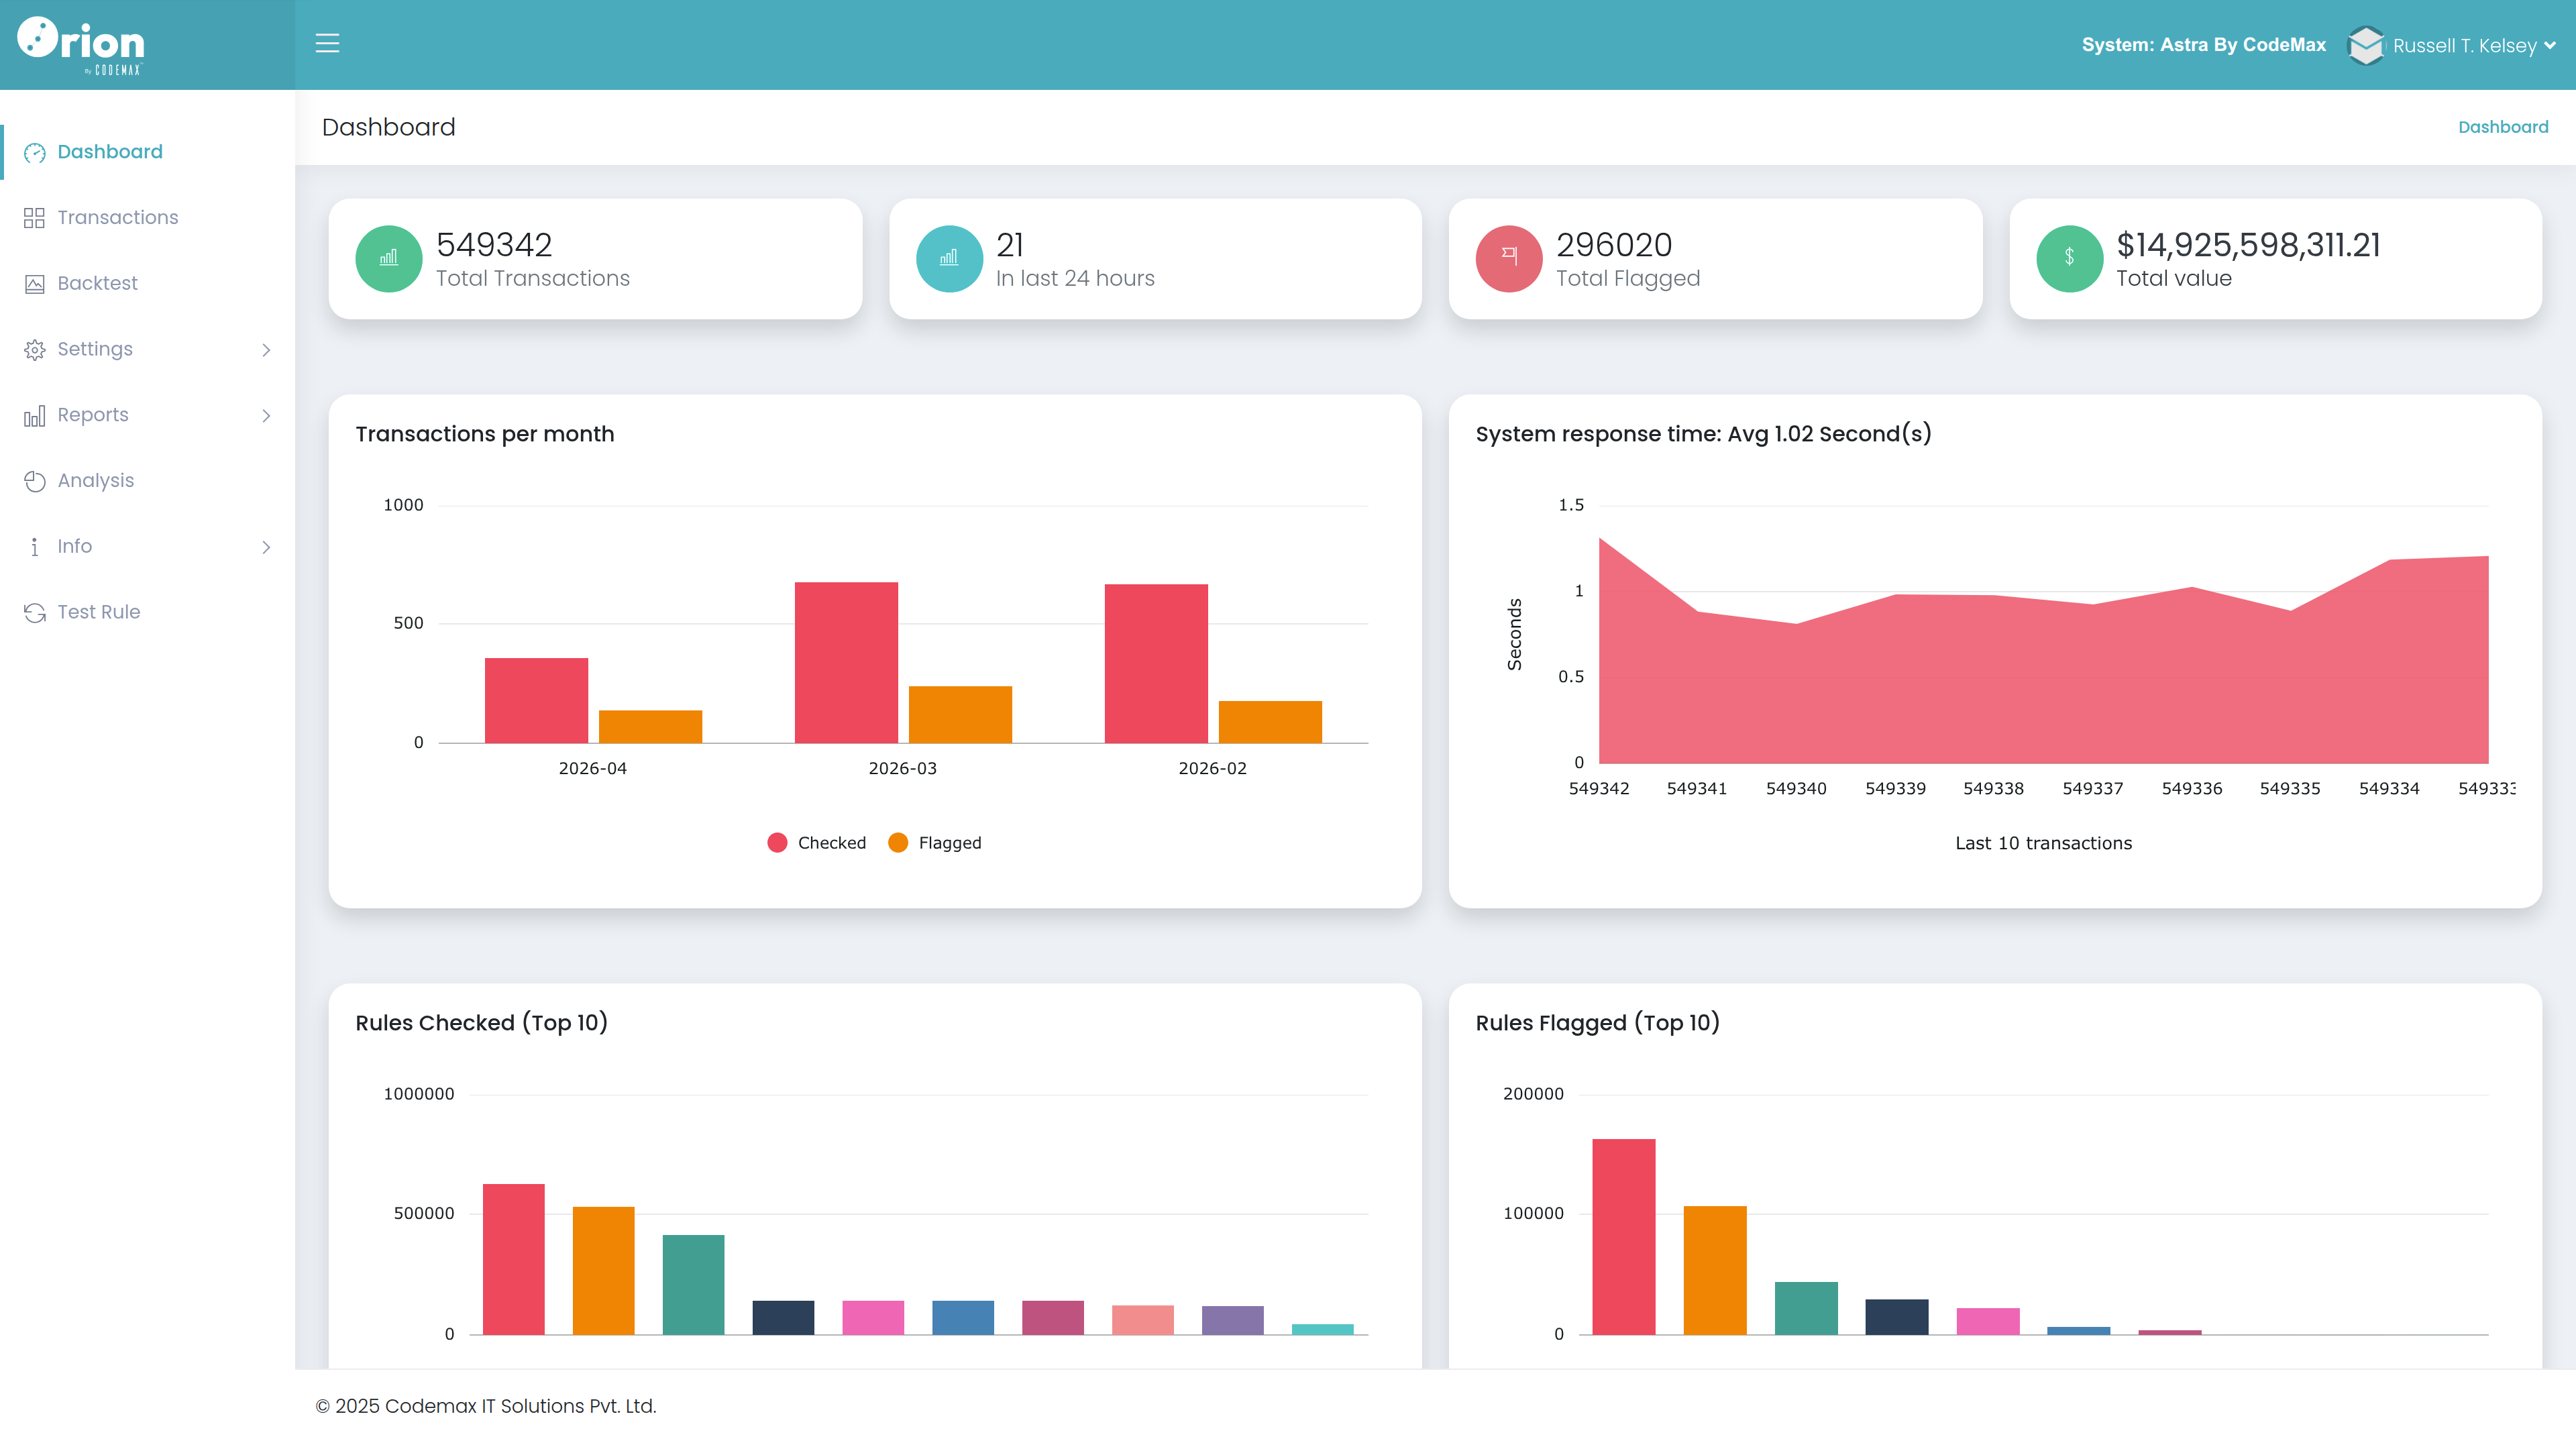Click the navy bar in Rules Checked
The image size is (2576, 1449).
tap(784, 1318)
